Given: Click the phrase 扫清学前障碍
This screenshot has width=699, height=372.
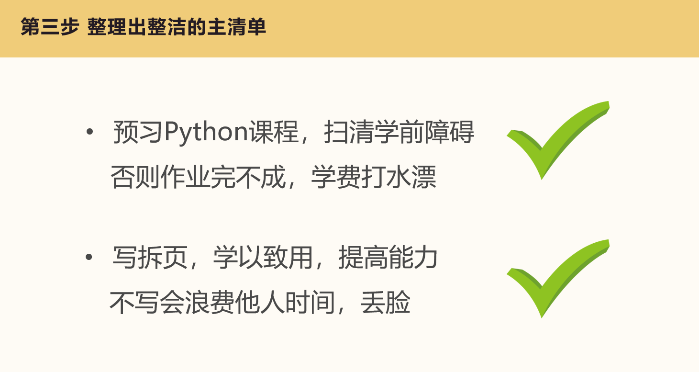Looking at the screenshot, I should click(x=399, y=132).
